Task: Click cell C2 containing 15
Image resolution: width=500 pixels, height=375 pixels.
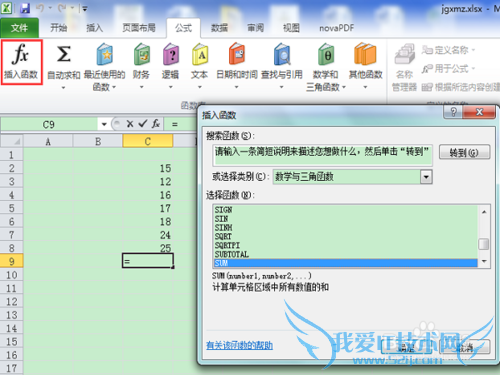Action: point(148,168)
